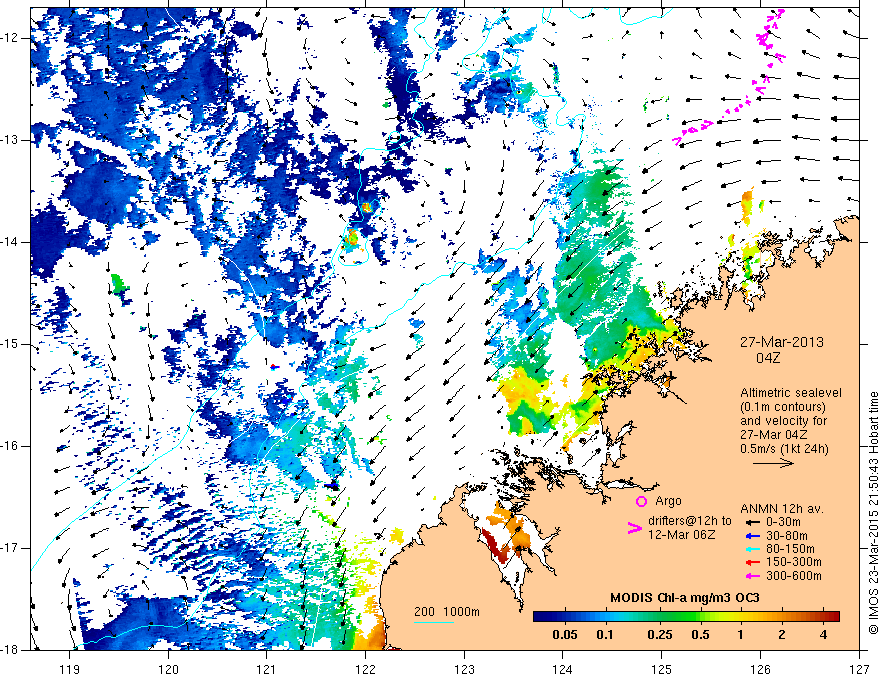Click the cyan 200/1000m contour legend line

click(434, 622)
